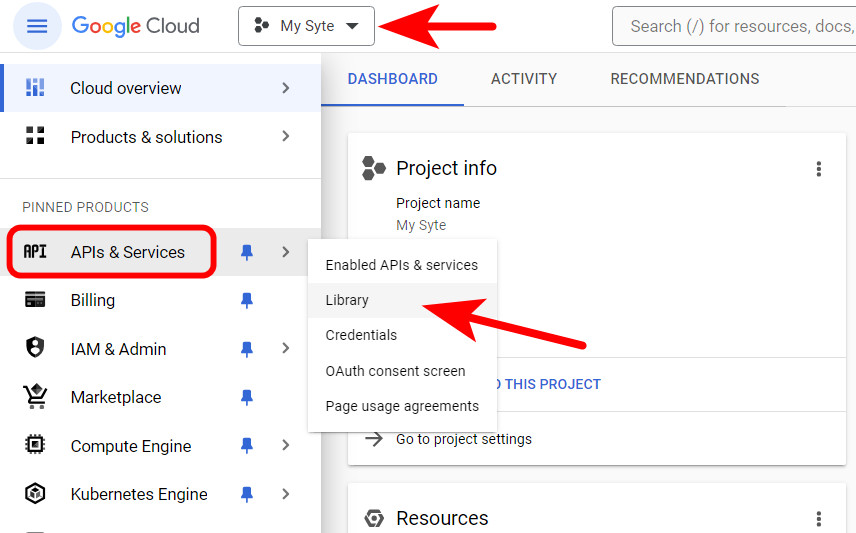856x533 pixels.
Task: Click the API icon in pinned products
Action: coord(35,251)
